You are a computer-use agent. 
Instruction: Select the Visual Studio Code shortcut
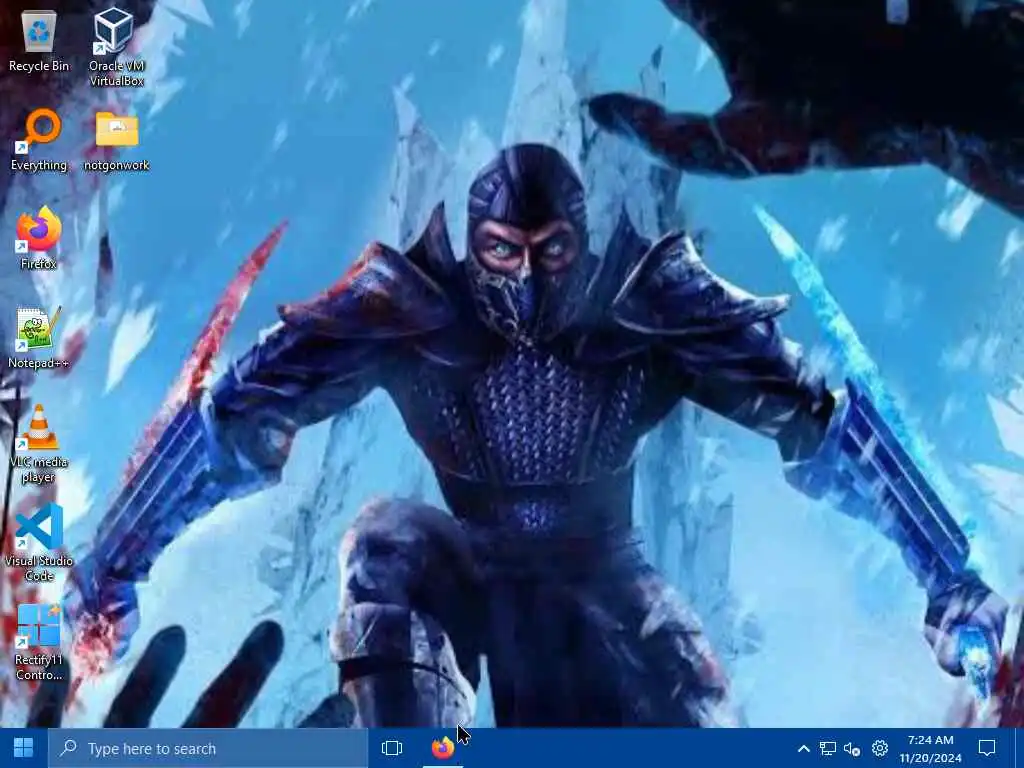click(x=39, y=542)
